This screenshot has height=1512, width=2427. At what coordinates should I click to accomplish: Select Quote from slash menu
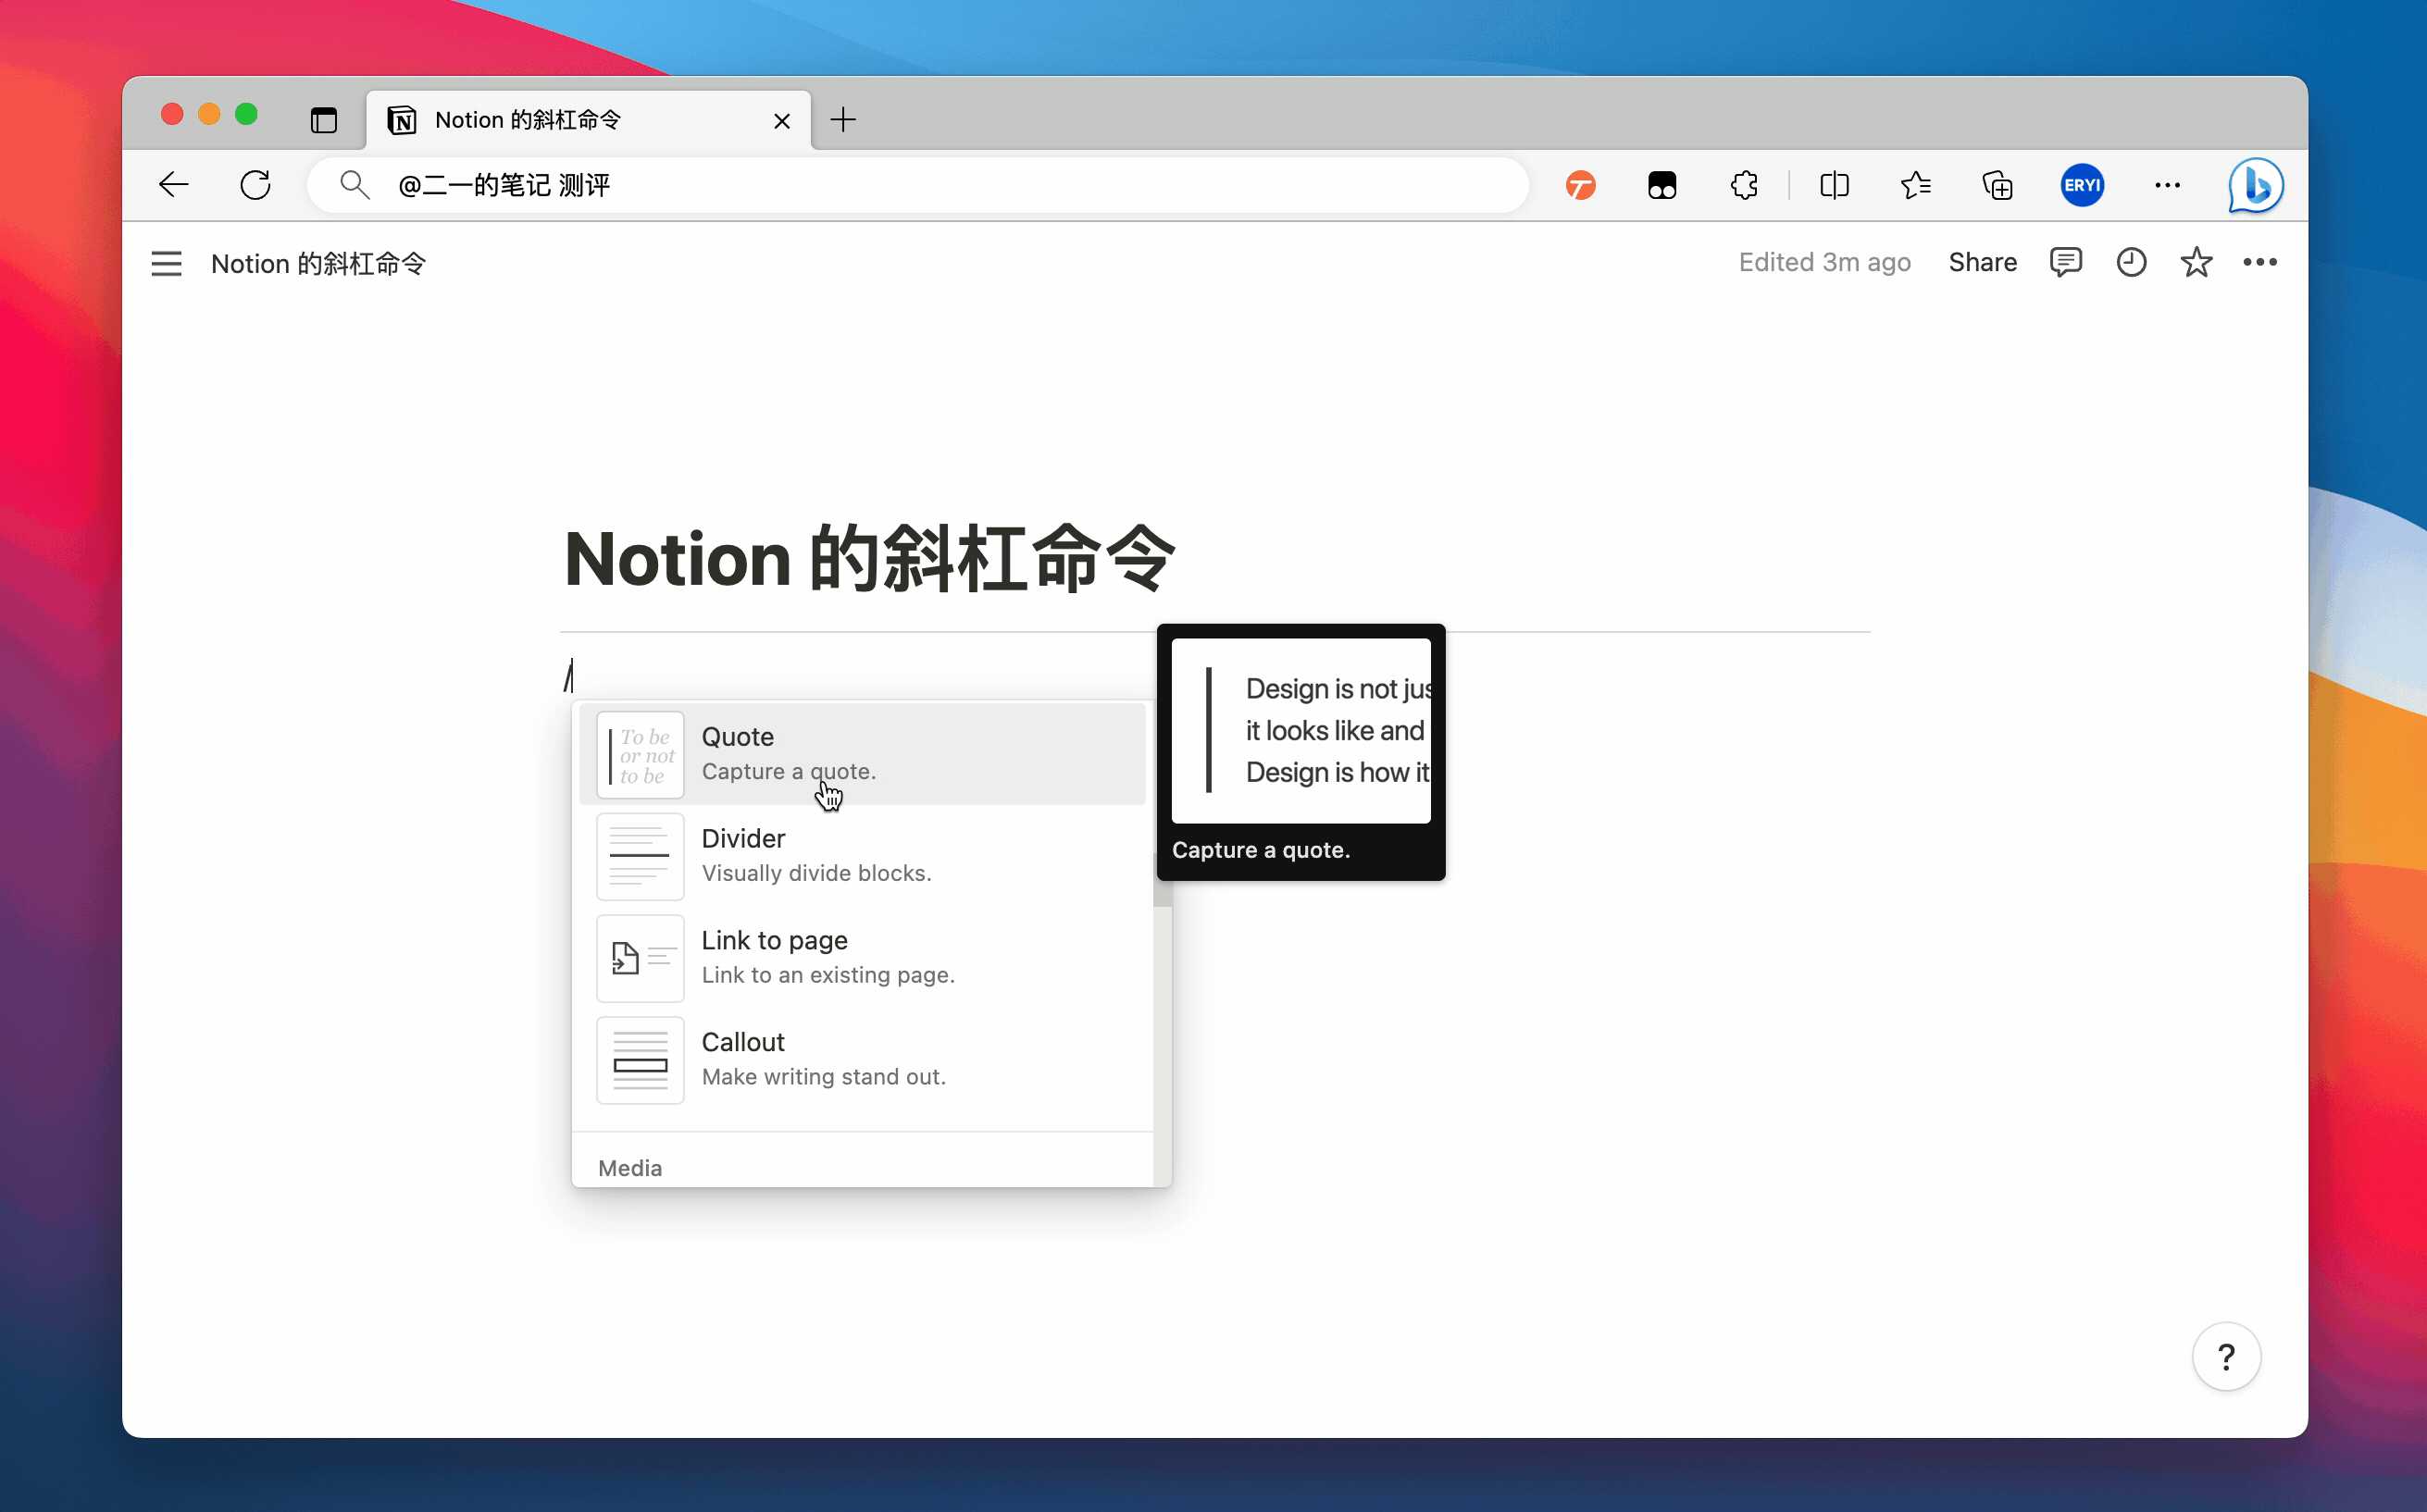click(x=862, y=754)
